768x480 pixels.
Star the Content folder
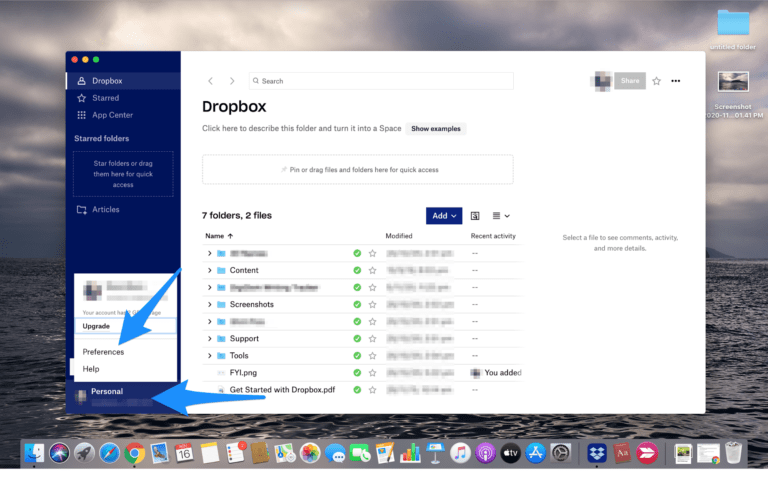[x=373, y=270]
